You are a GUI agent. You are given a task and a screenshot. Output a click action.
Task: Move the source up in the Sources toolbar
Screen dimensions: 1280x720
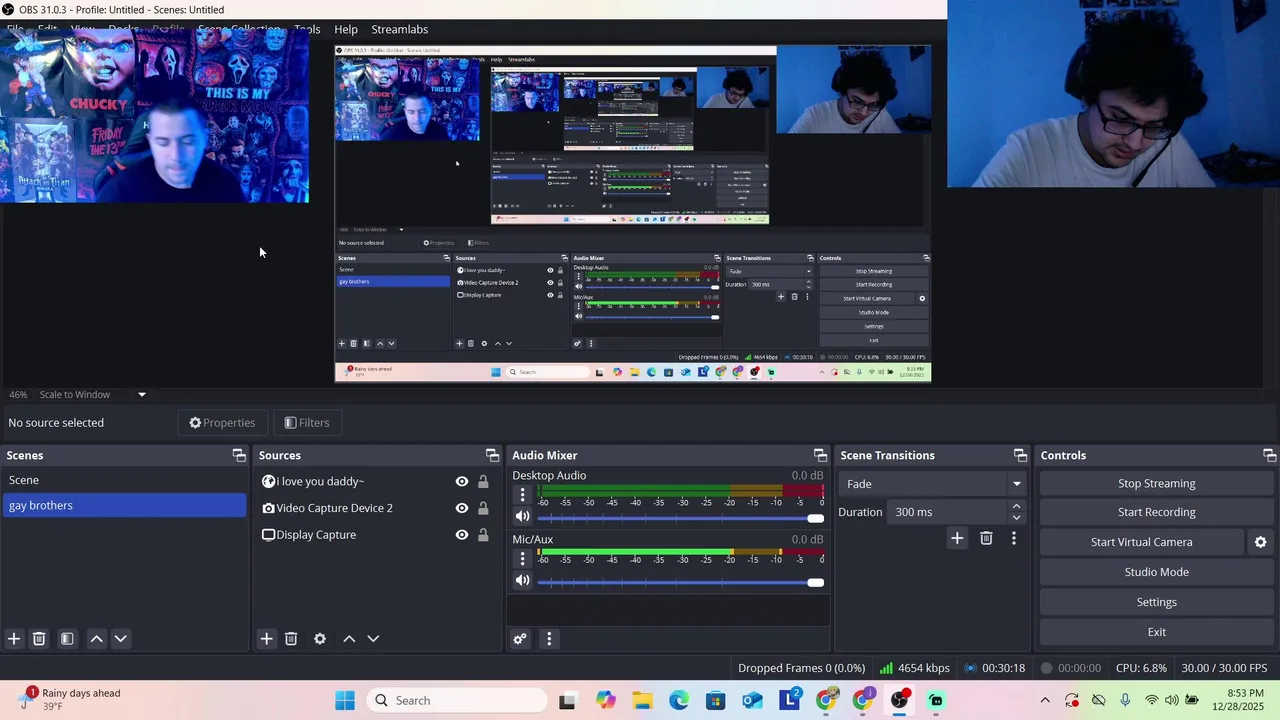(x=349, y=638)
